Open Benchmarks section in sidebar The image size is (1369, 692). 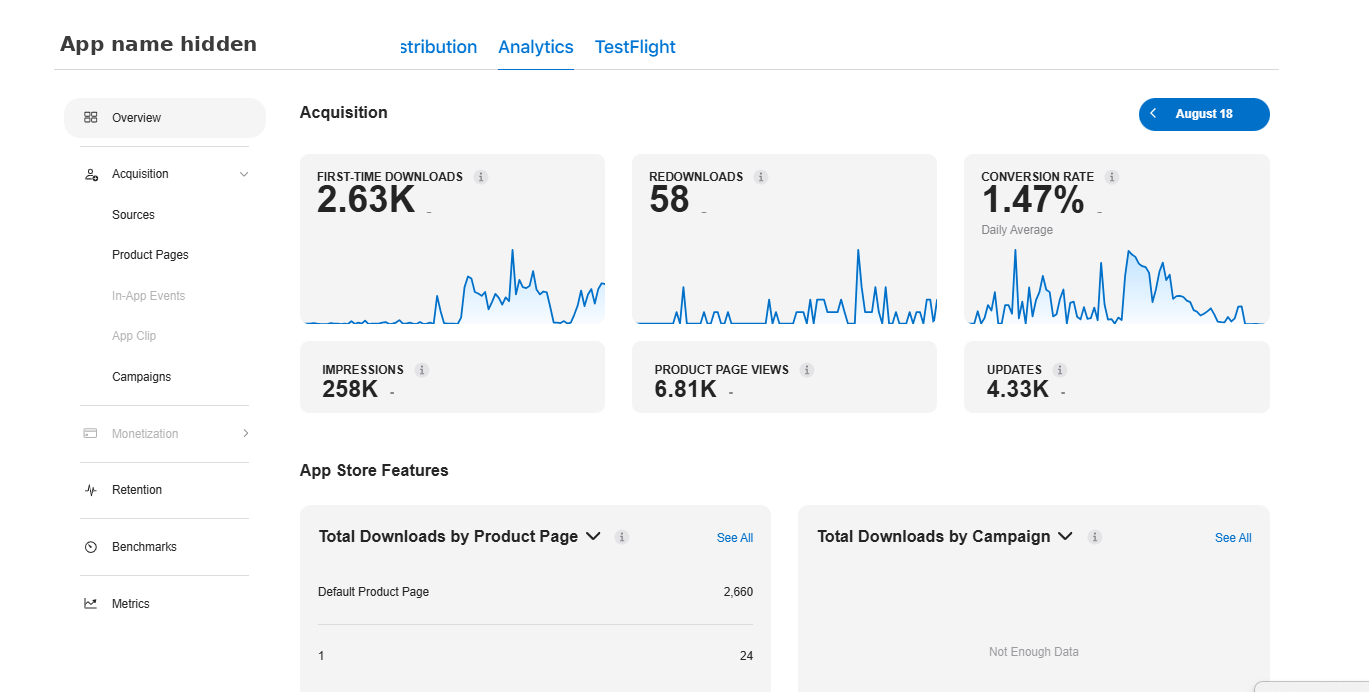[144, 547]
